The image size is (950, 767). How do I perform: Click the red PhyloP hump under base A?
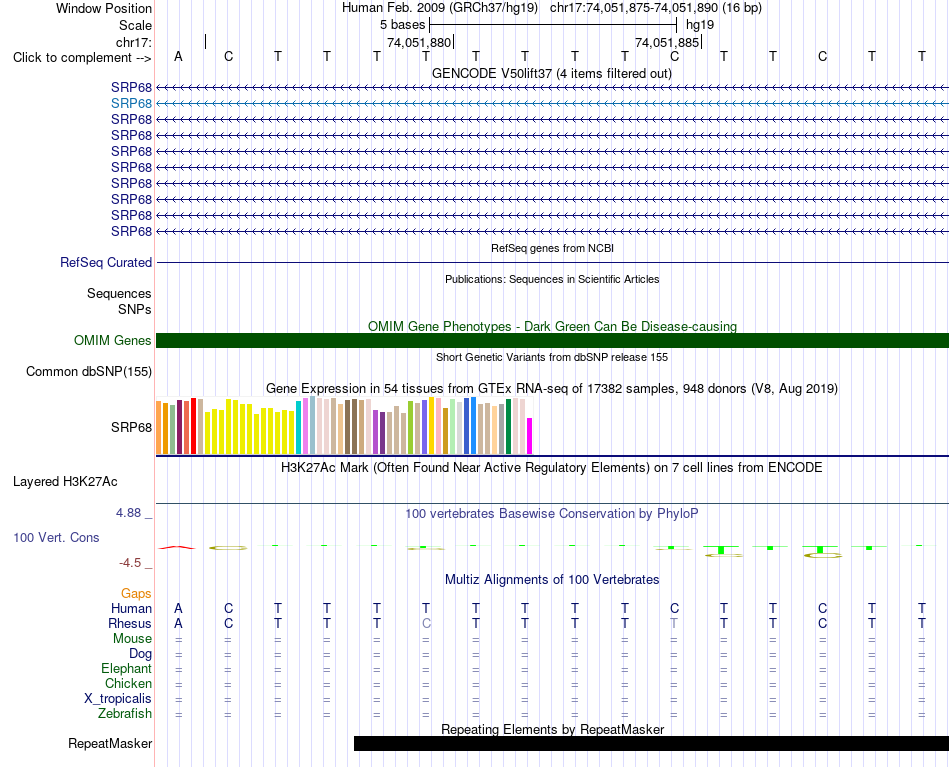(x=178, y=547)
